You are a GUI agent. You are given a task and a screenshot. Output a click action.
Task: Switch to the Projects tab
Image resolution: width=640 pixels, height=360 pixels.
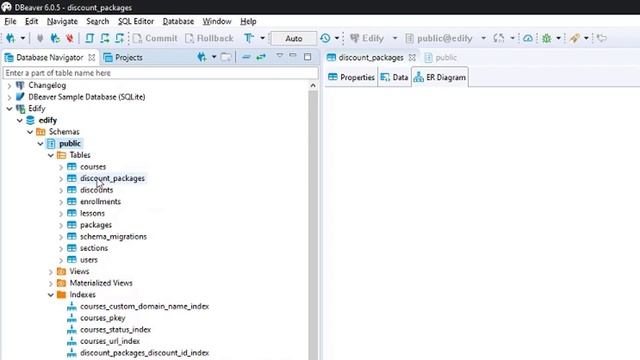[123, 58]
